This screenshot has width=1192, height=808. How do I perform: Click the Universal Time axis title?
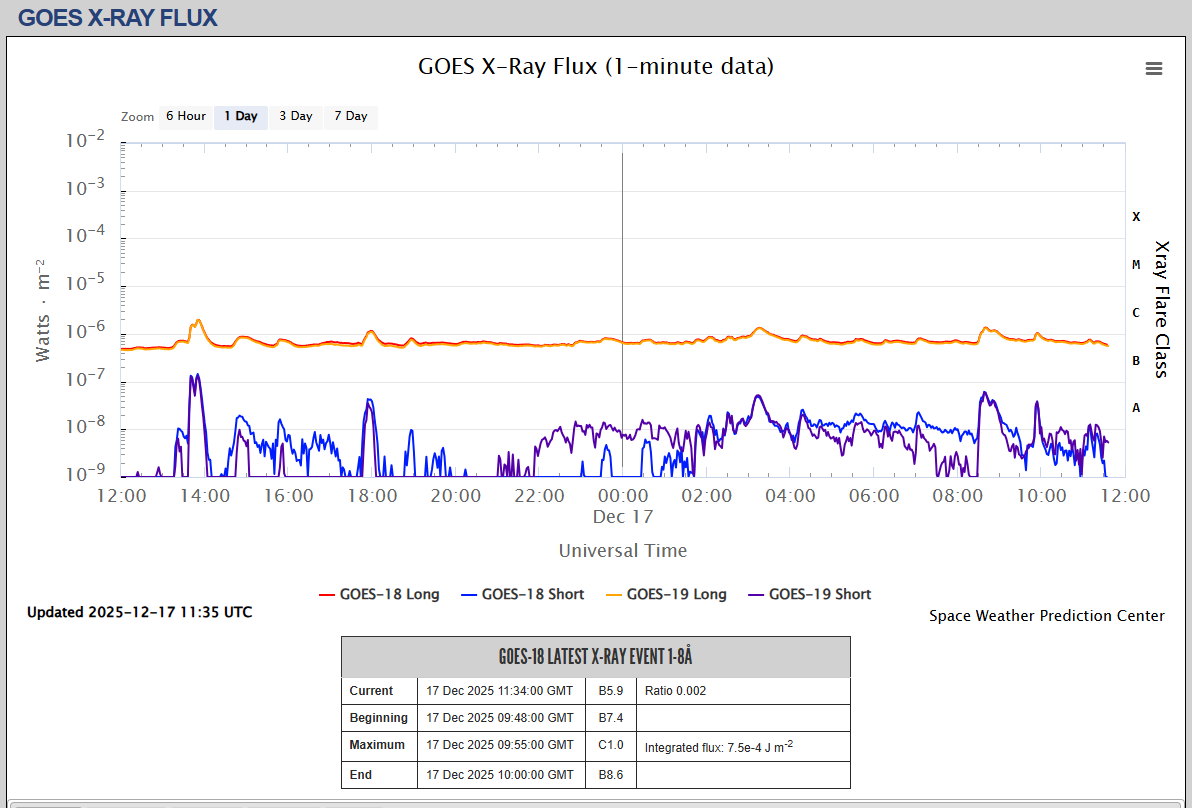click(x=623, y=550)
